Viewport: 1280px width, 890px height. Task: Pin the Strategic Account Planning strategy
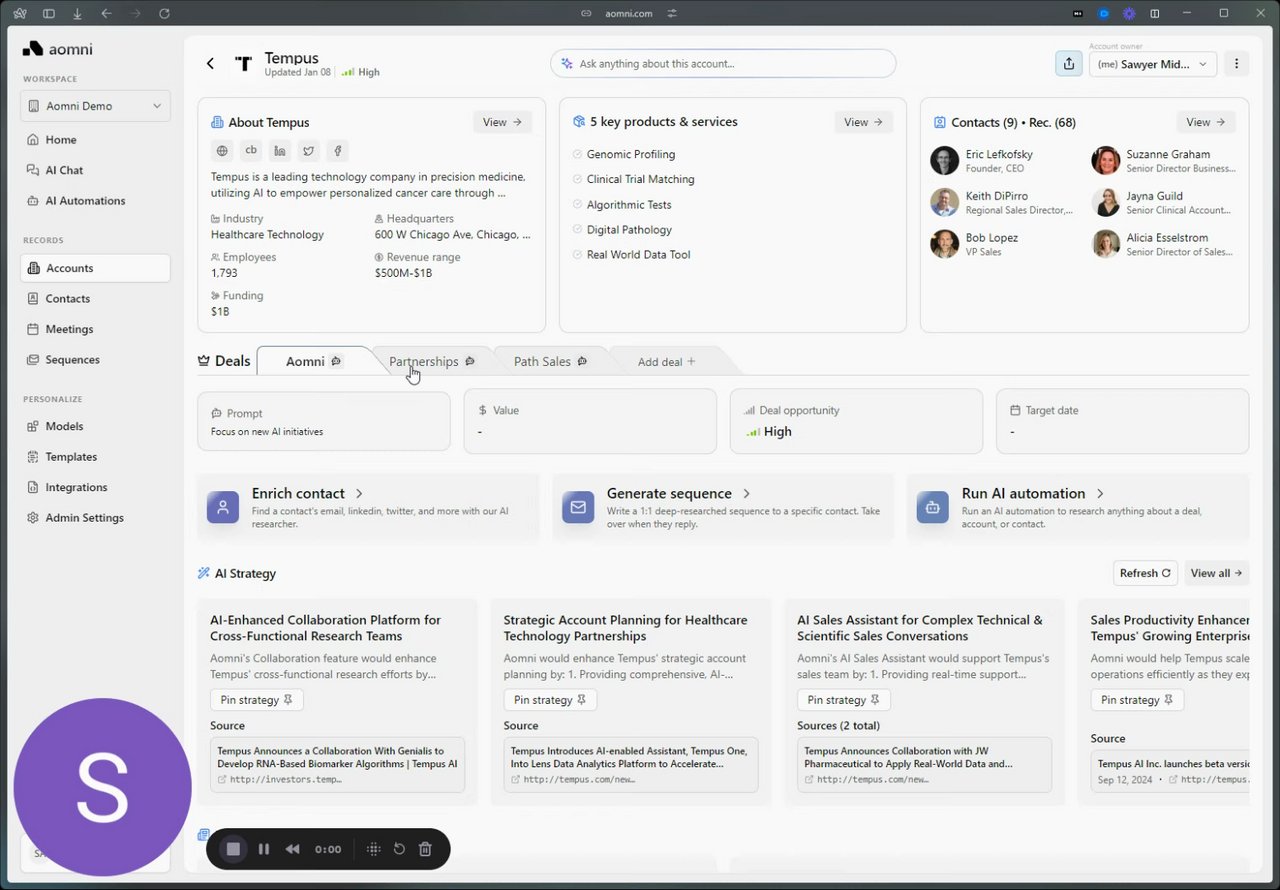pyautogui.click(x=550, y=700)
